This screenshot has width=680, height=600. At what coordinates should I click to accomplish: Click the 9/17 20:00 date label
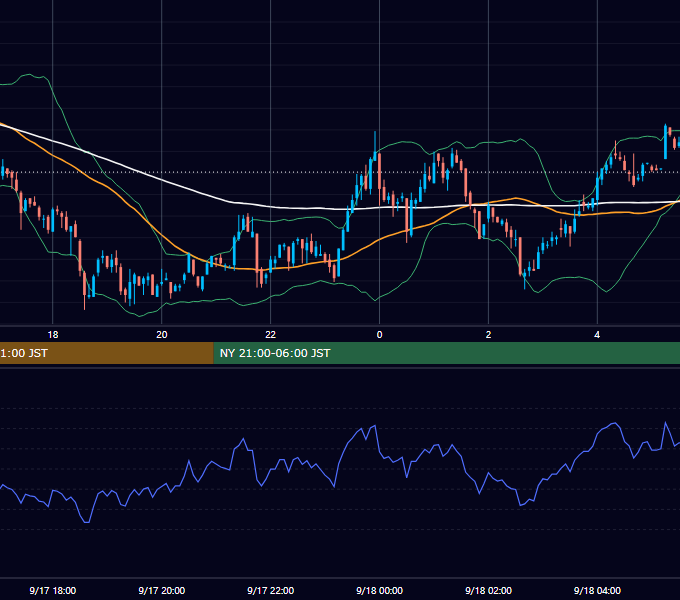pyautogui.click(x=162, y=590)
